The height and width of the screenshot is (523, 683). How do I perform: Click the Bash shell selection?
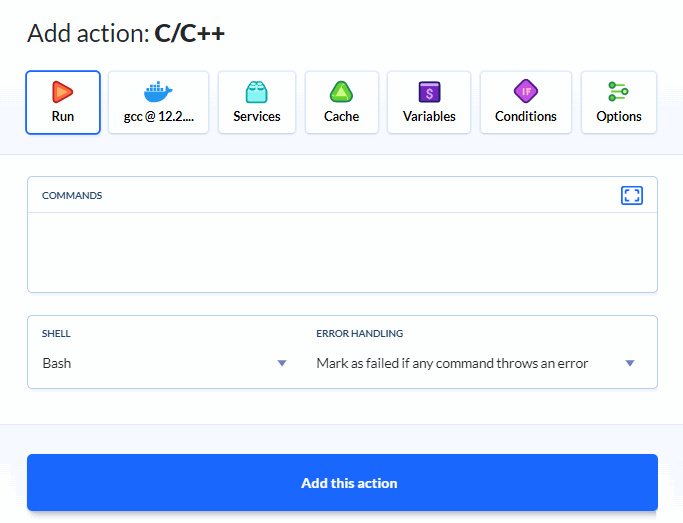click(x=57, y=363)
